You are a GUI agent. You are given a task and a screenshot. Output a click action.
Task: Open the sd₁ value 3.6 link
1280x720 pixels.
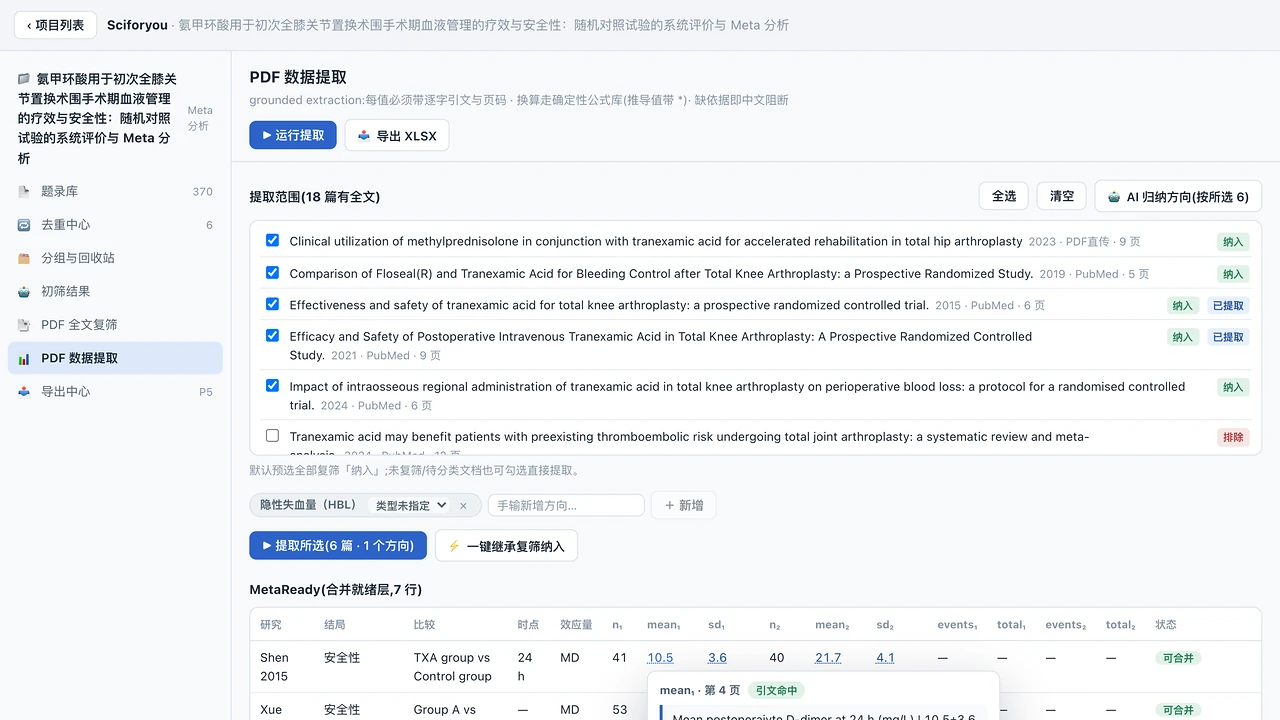tap(717, 658)
